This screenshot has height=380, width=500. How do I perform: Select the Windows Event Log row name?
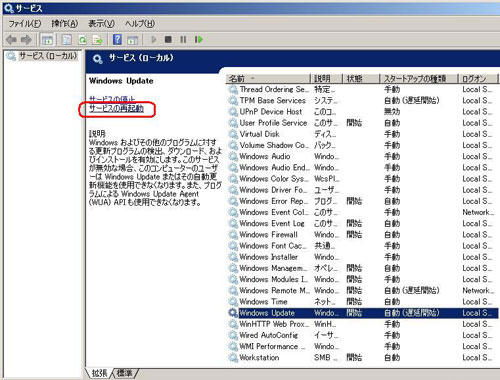(x=272, y=223)
